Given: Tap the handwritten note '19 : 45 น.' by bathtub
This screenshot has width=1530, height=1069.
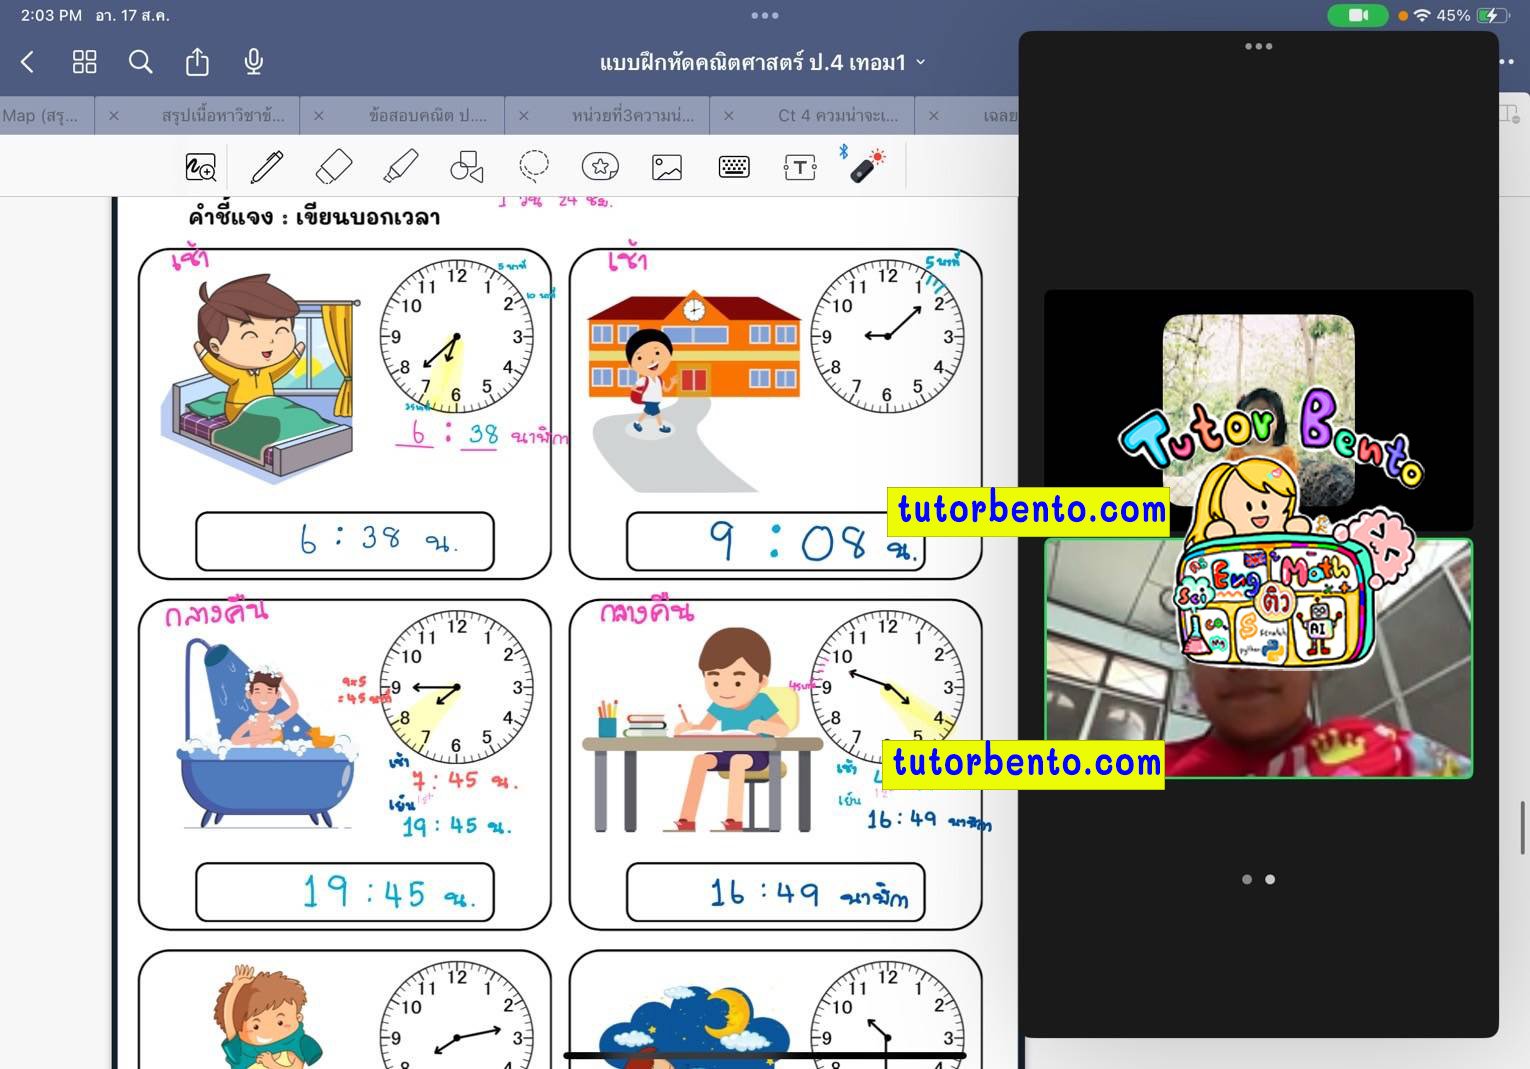Looking at the screenshot, I should [x=456, y=826].
